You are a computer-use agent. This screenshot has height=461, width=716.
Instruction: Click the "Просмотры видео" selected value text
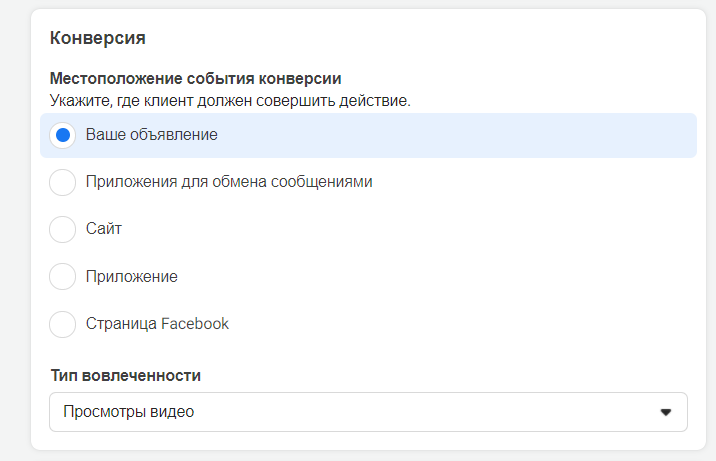[x=128, y=412]
